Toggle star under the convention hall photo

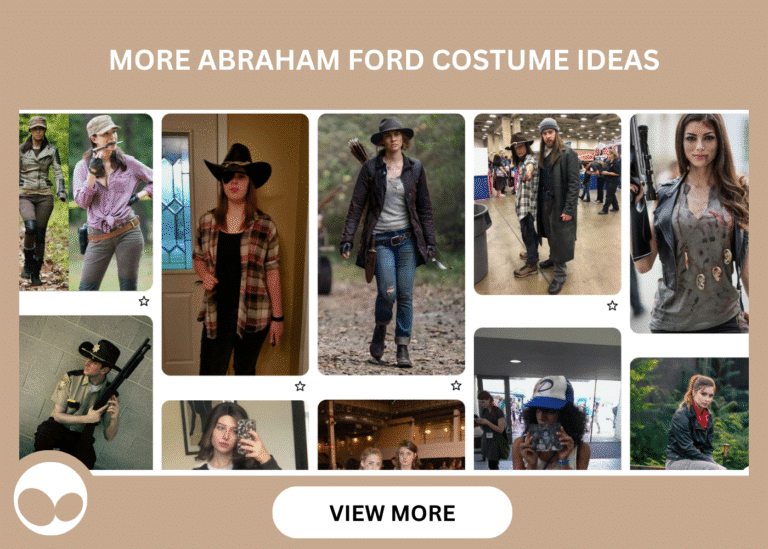[612, 305]
